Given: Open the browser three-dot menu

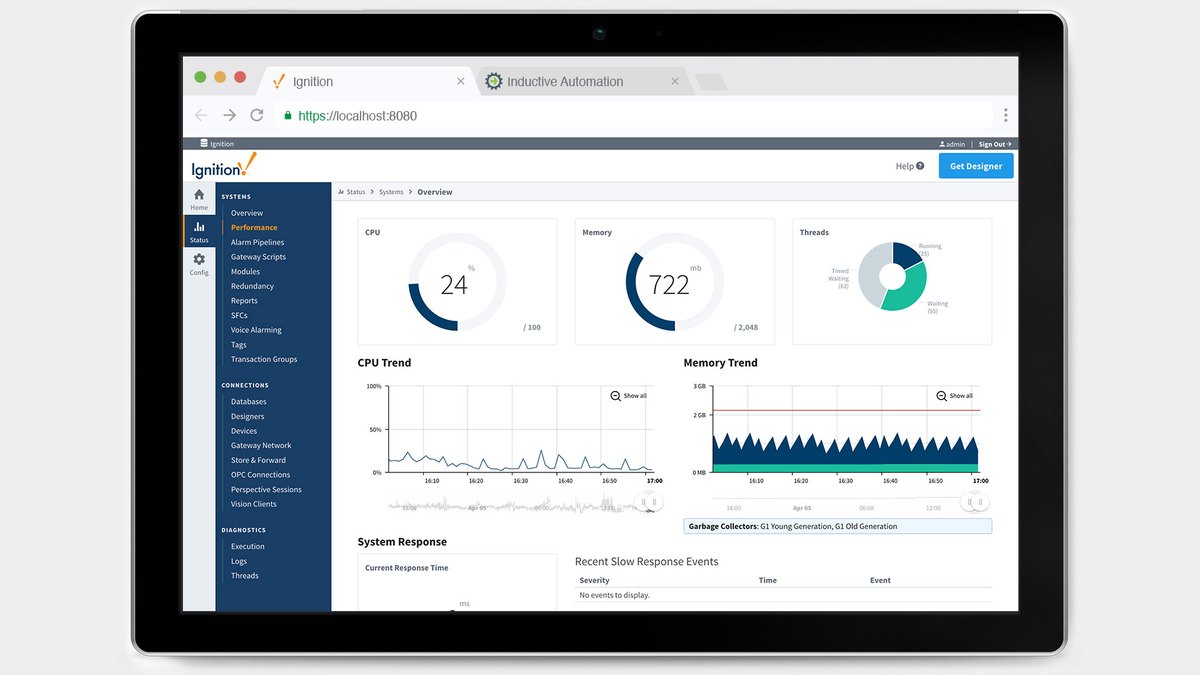Looking at the screenshot, I should (1005, 116).
